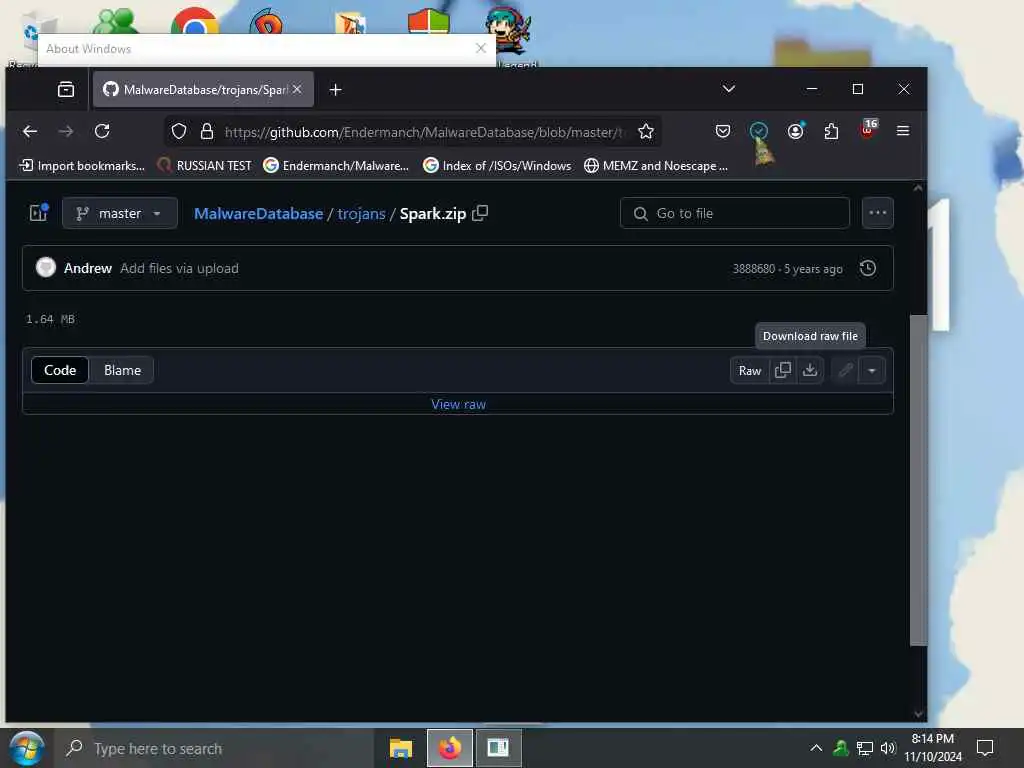Screen dimensions: 1024x768
Task: Copy raw file contents
Action: (x=782, y=370)
